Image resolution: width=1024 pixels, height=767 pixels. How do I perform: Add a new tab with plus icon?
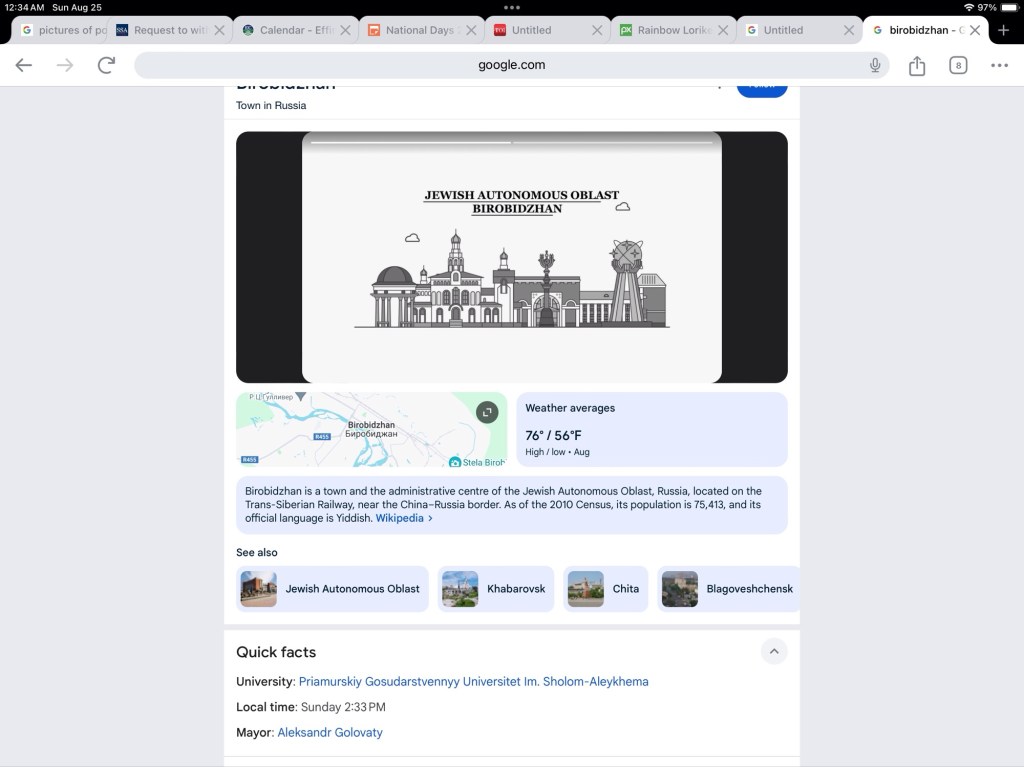tap(1004, 30)
